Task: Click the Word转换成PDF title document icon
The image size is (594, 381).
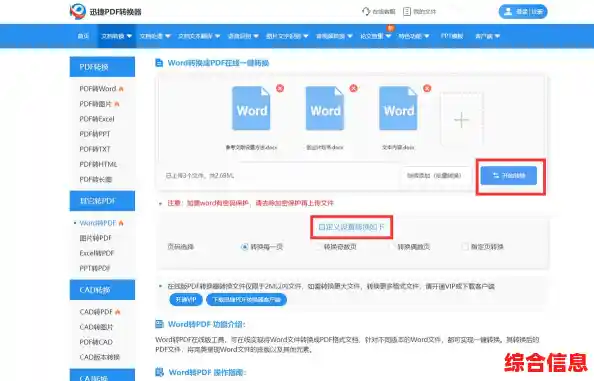Action: coord(159,63)
